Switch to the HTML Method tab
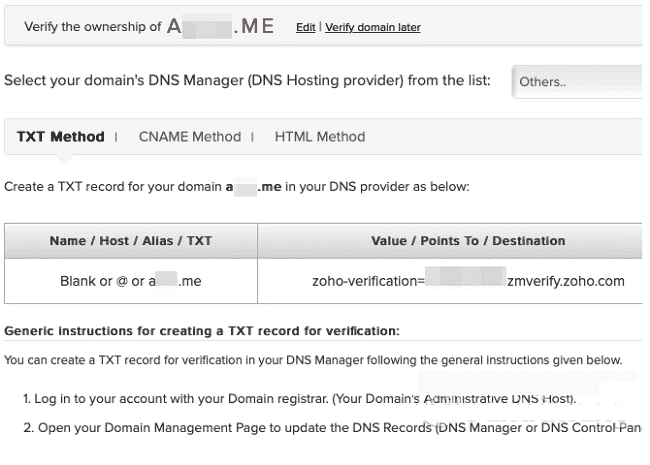Viewport: 650px width, 465px height. point(319,137)
